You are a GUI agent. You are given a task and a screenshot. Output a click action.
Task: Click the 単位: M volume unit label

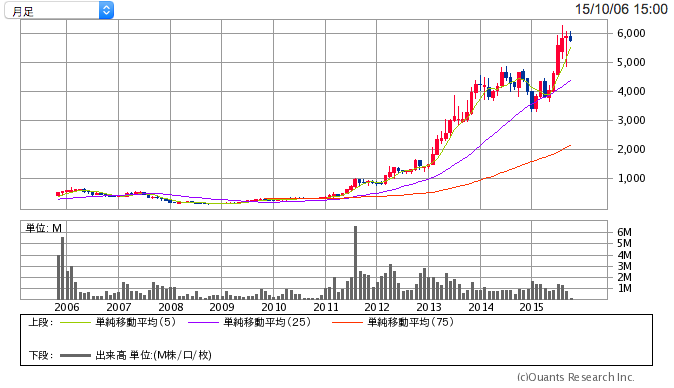tap(44, 228)
